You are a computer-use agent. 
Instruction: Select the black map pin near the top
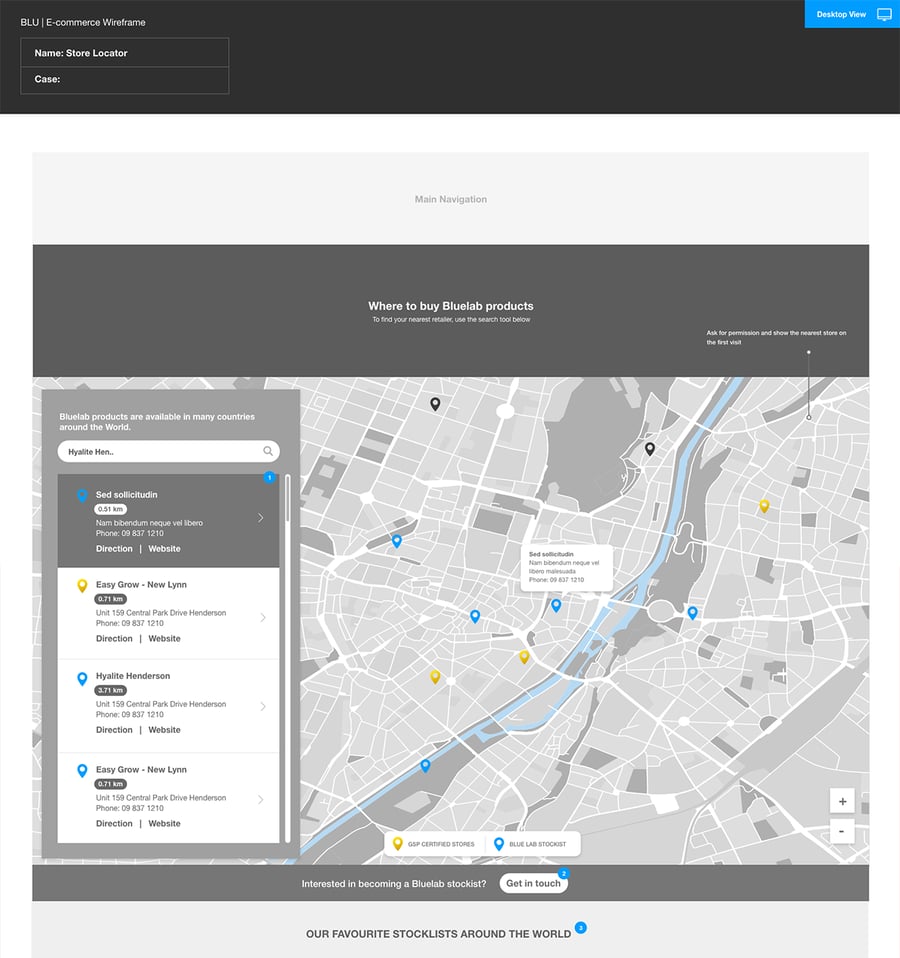coord(435,403)
